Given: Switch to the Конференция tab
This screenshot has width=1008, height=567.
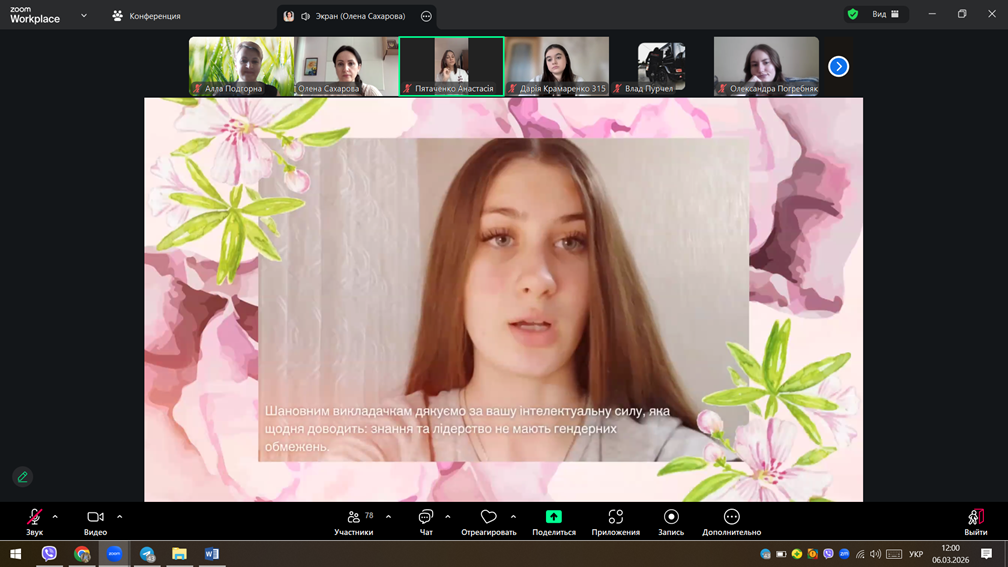Looking at the screenshot, I should point(146,16).
